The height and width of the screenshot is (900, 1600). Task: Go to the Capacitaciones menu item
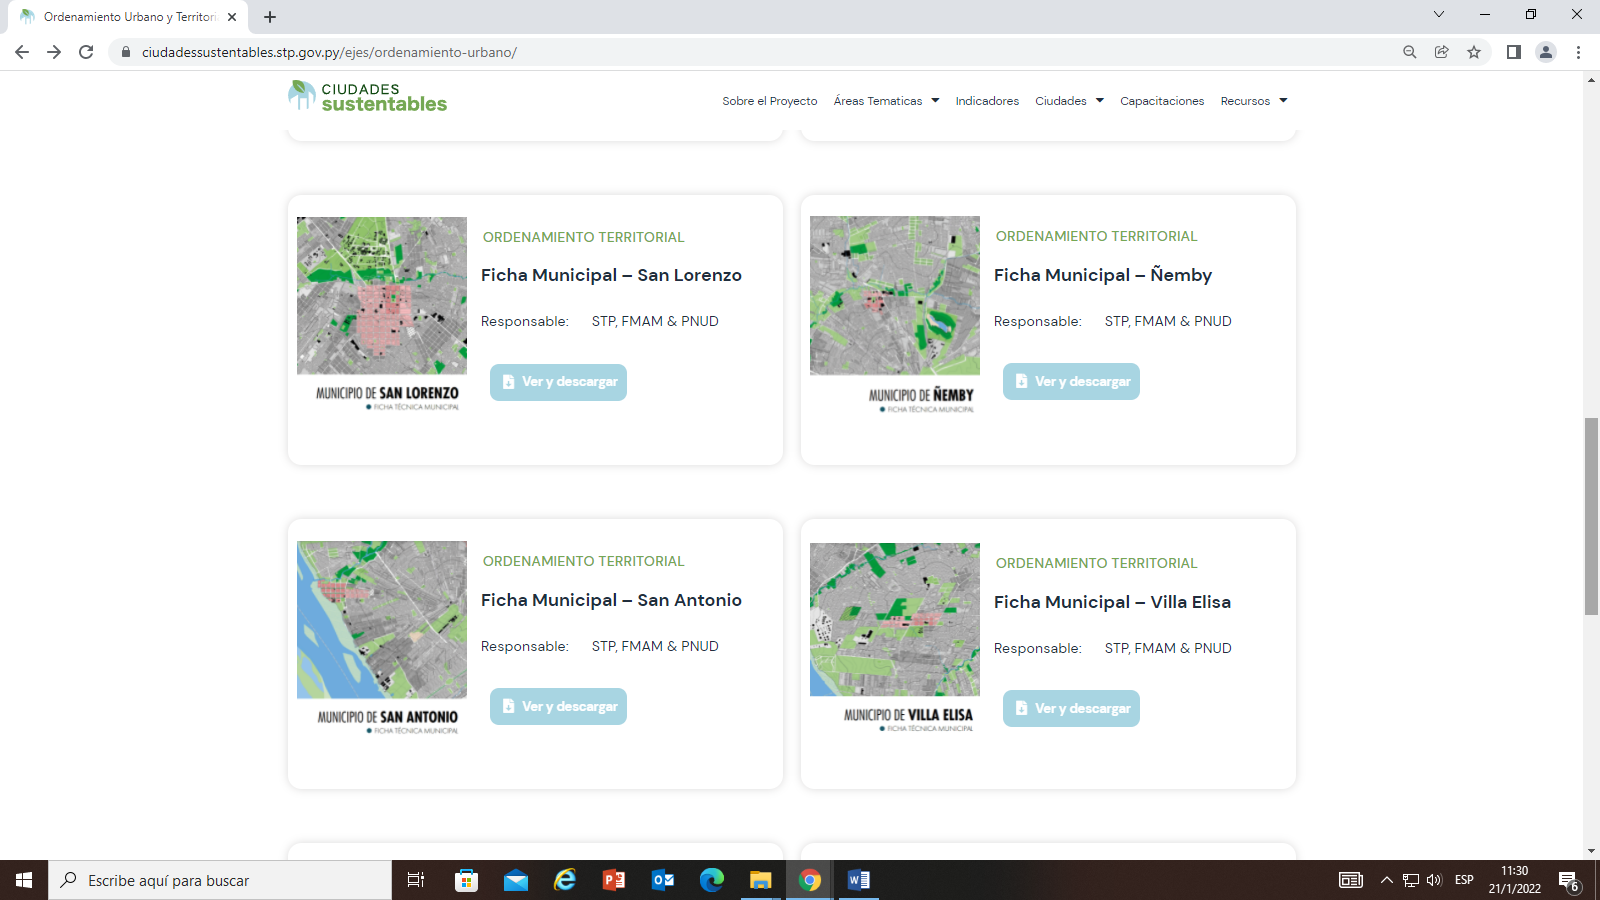pyautogui.click(x=1161, y=101)
